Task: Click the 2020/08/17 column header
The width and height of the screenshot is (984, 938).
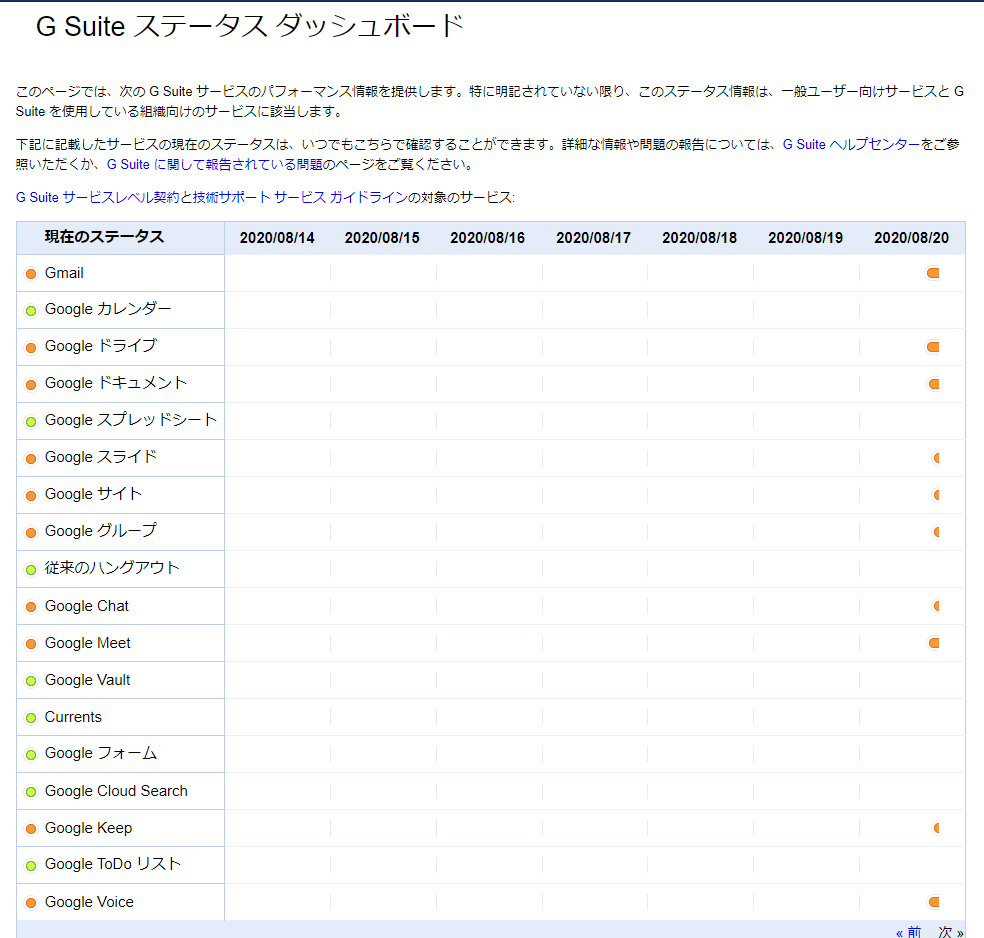Action: click(x=593, y=238)
